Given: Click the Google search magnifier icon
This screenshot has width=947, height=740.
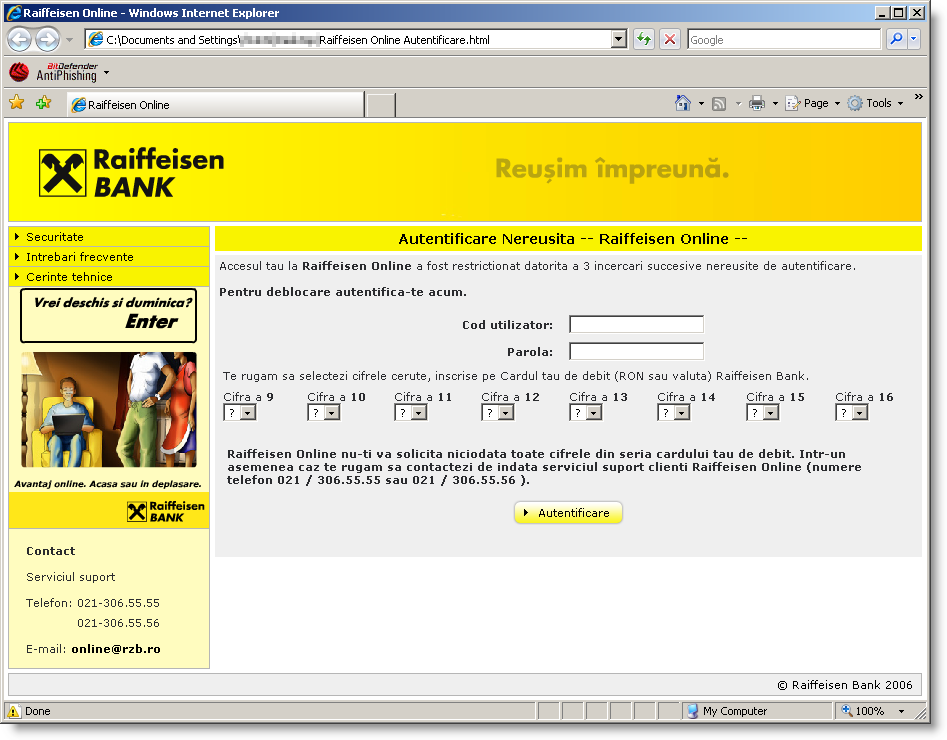Looking at the screenshot, I should click(896, 39).
